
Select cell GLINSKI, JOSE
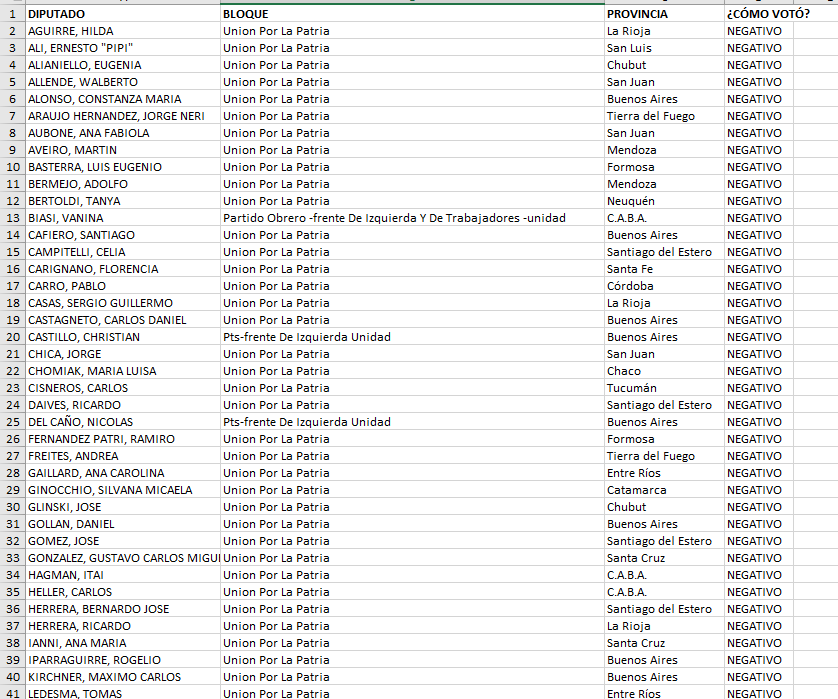coord(123,507)
